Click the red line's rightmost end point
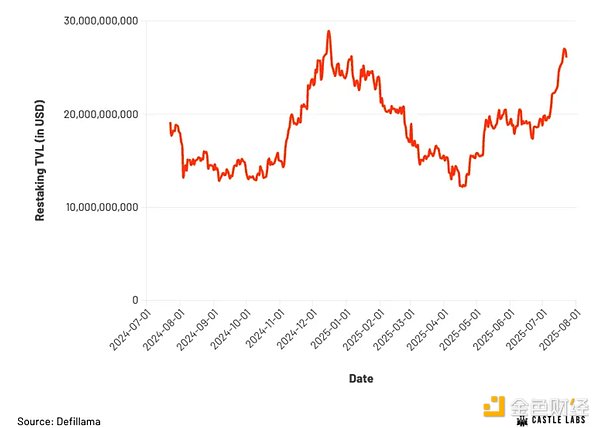Viewport: 600px width, 428px height. pos(567,54)
